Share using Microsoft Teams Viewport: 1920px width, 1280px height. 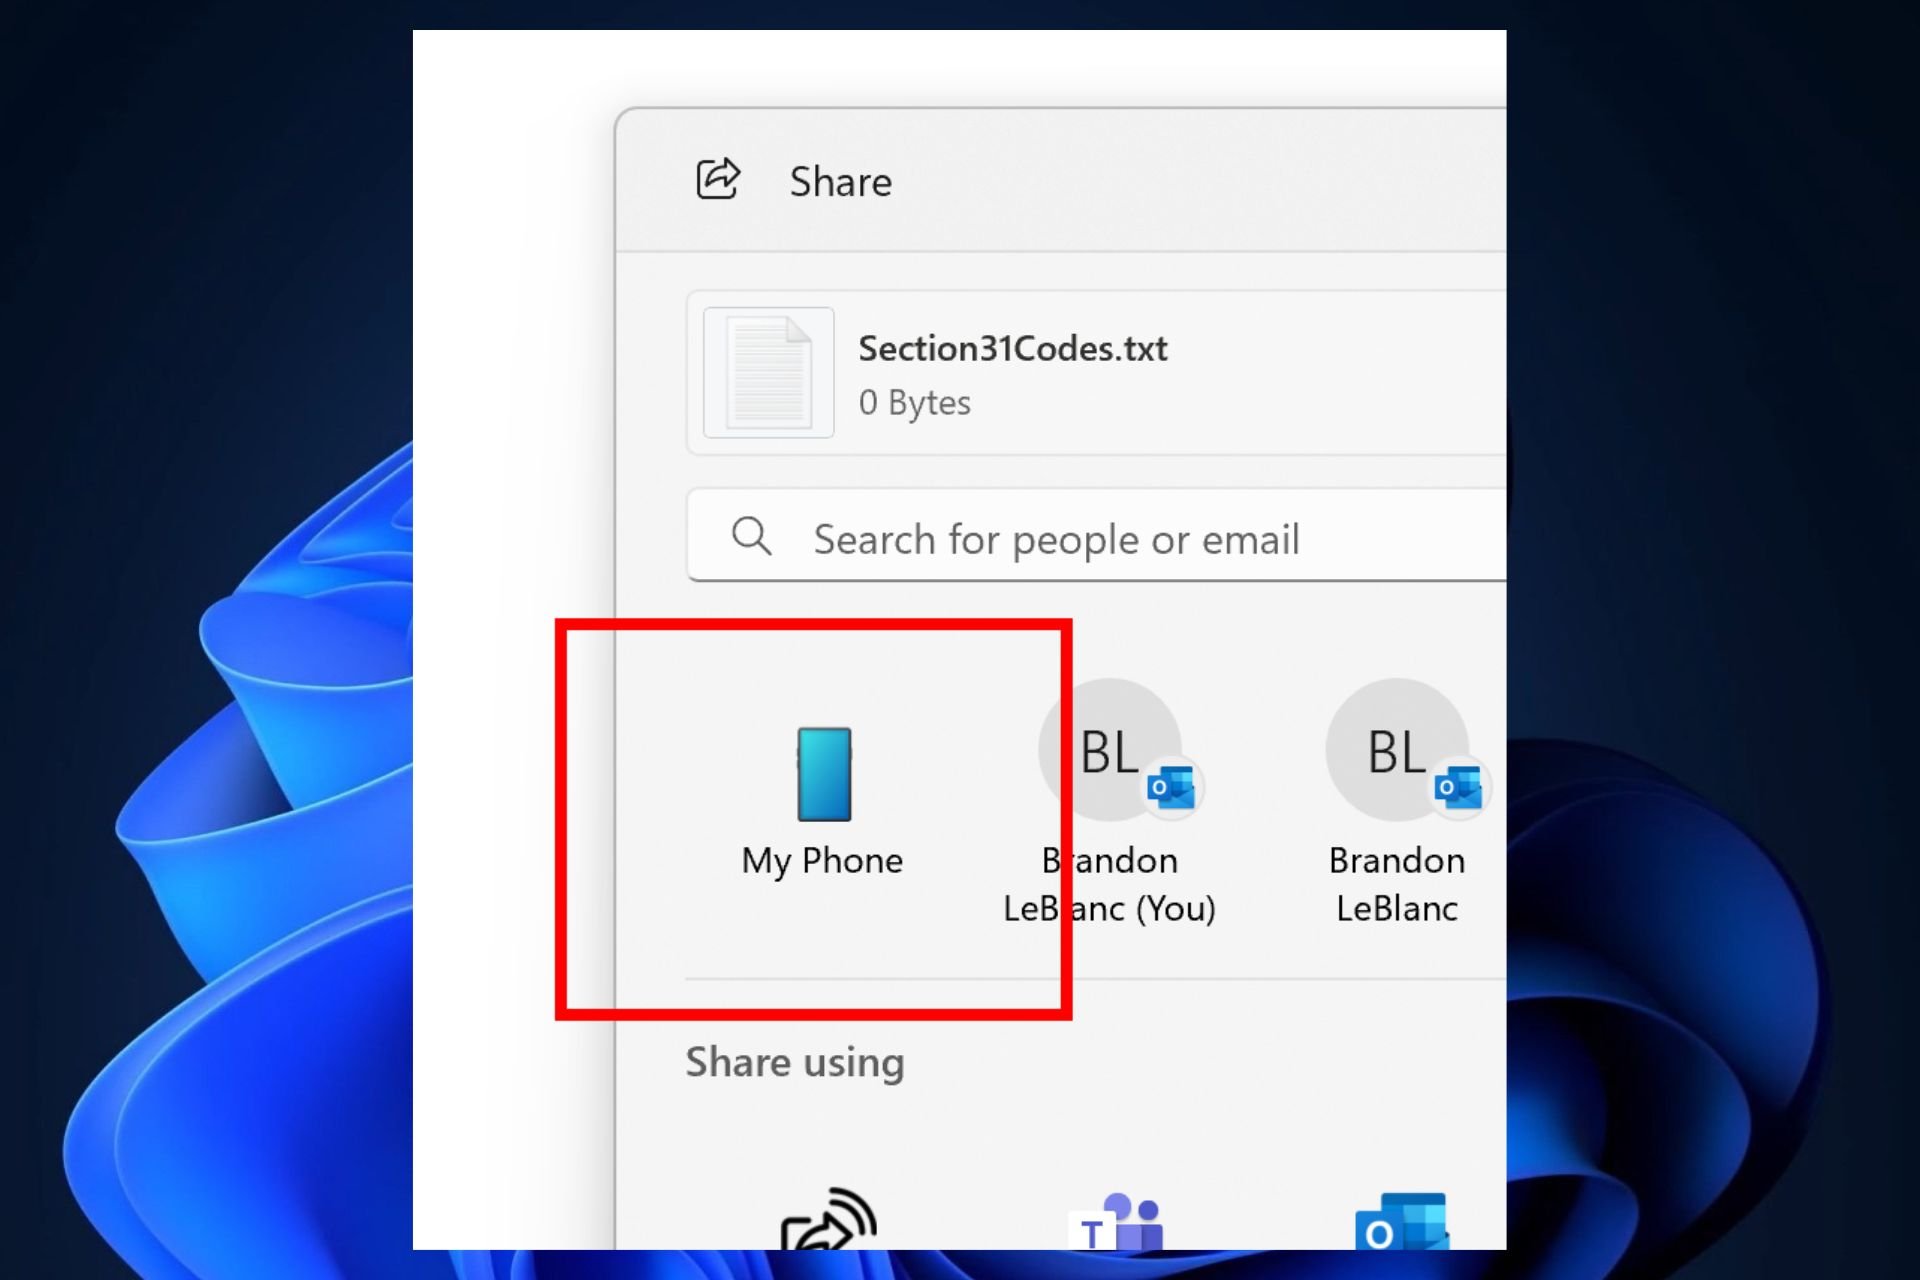[1116, 1221]
